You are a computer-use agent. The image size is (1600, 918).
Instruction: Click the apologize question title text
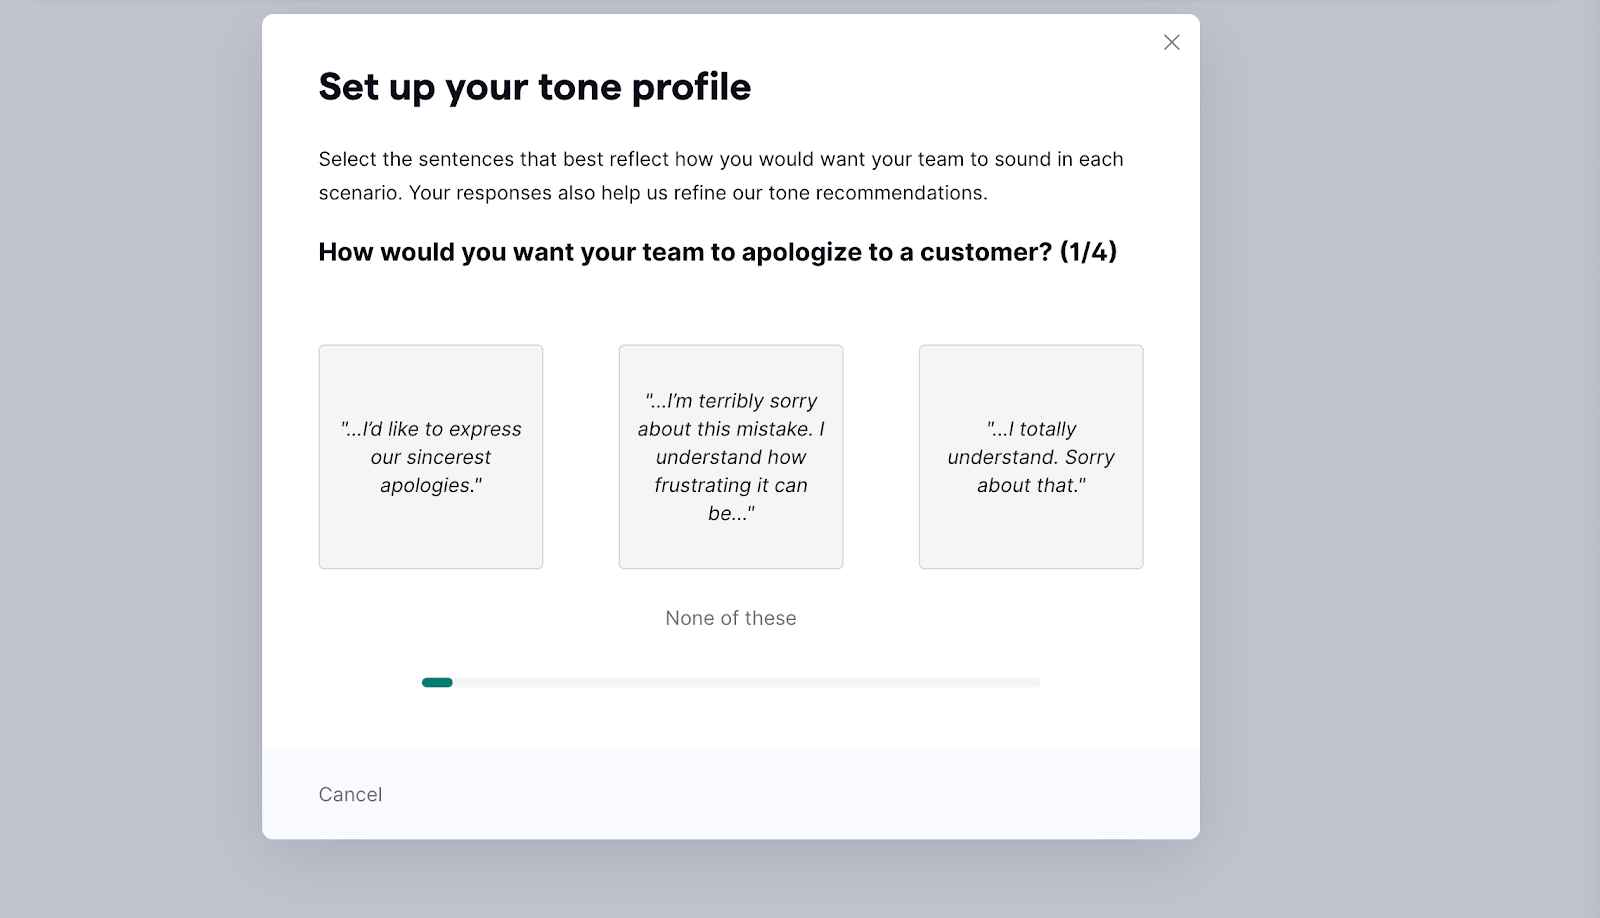(717, 252)
